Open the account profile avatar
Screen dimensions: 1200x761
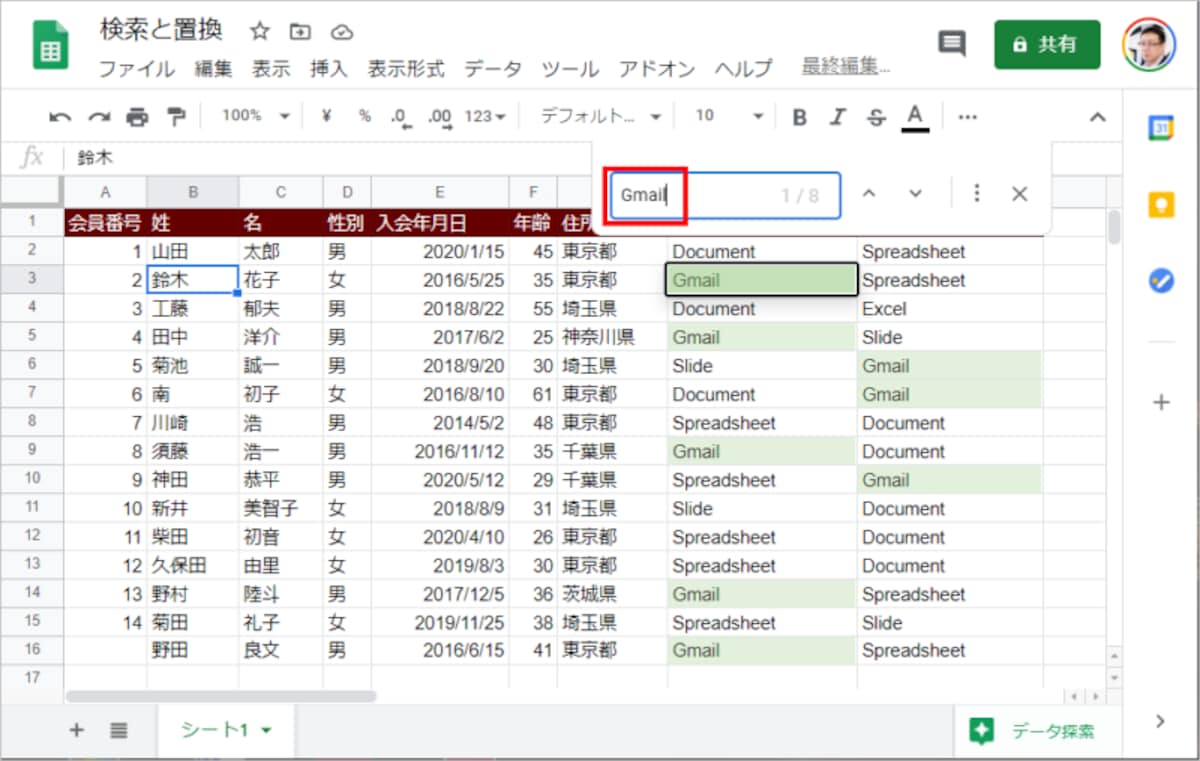pos(1149,44)
